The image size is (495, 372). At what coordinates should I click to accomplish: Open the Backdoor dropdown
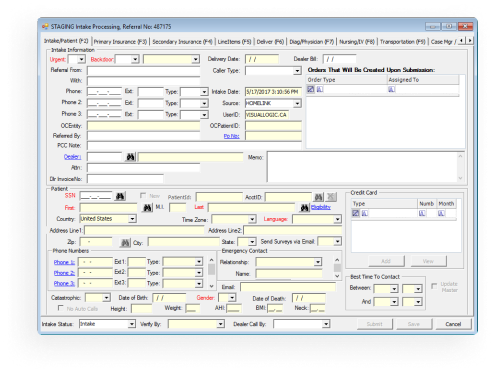pos(135,59)
